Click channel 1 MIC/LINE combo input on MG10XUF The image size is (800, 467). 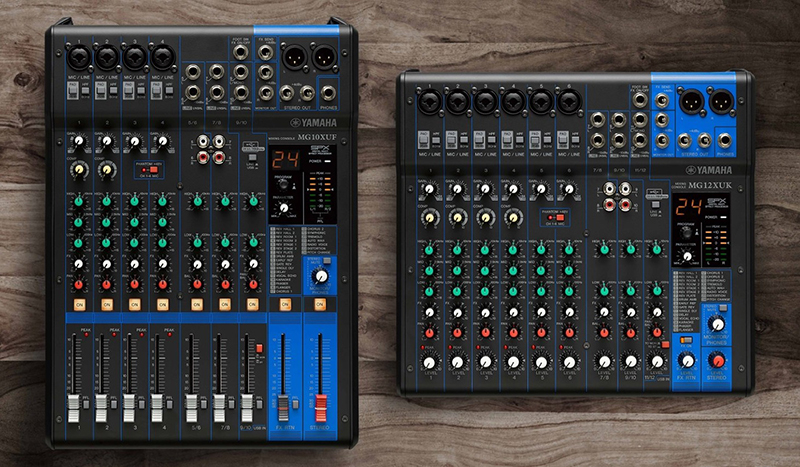pos(79,57)
